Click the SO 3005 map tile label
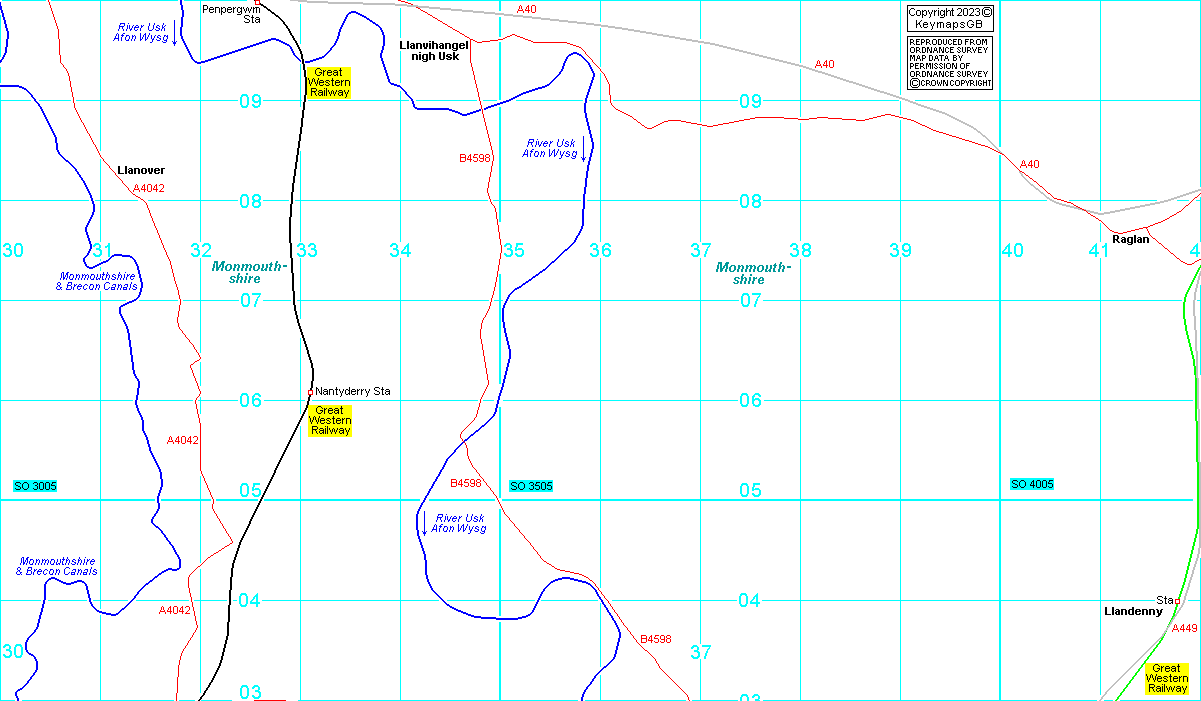This screenshot has width=1201, height=701. tap(35, 486)
